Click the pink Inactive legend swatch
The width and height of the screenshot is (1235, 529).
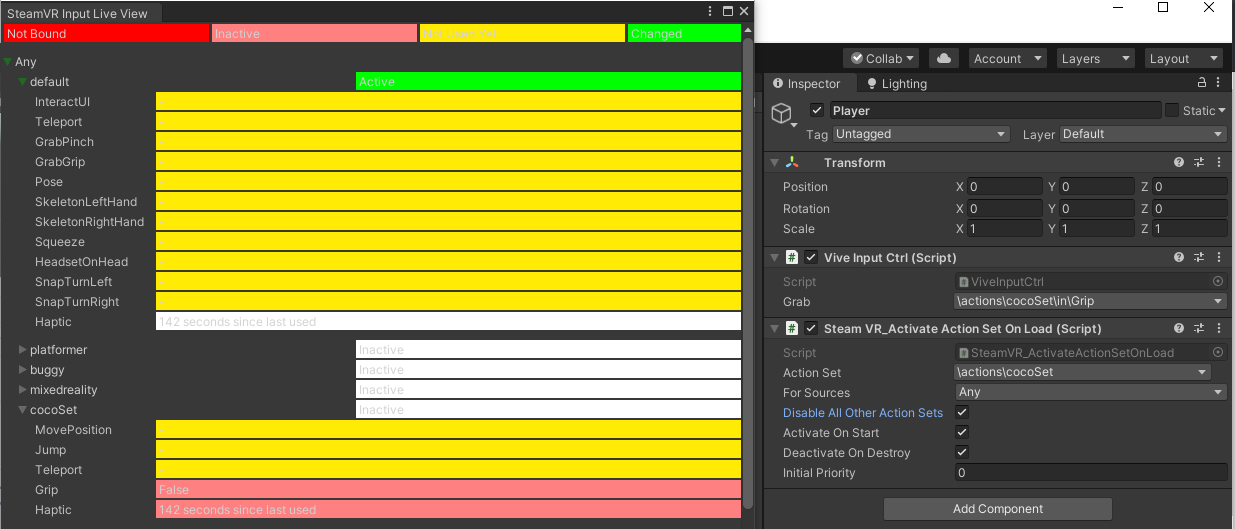(x=314, y=33)
